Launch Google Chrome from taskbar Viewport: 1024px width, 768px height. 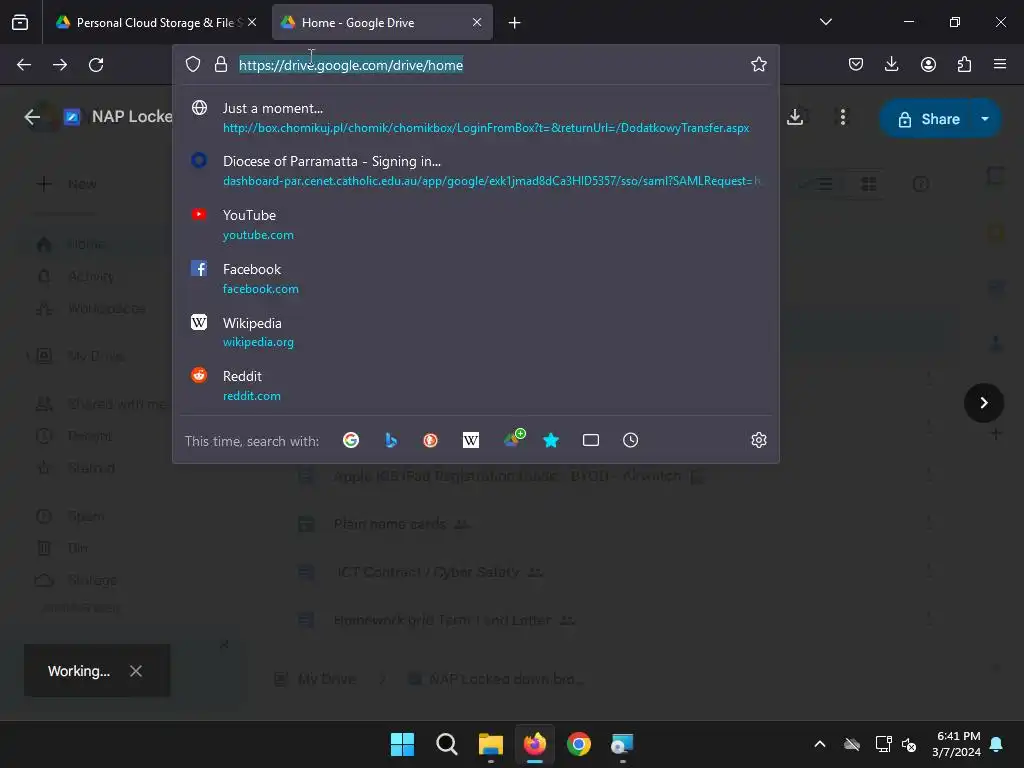click(x=579, y=744)
